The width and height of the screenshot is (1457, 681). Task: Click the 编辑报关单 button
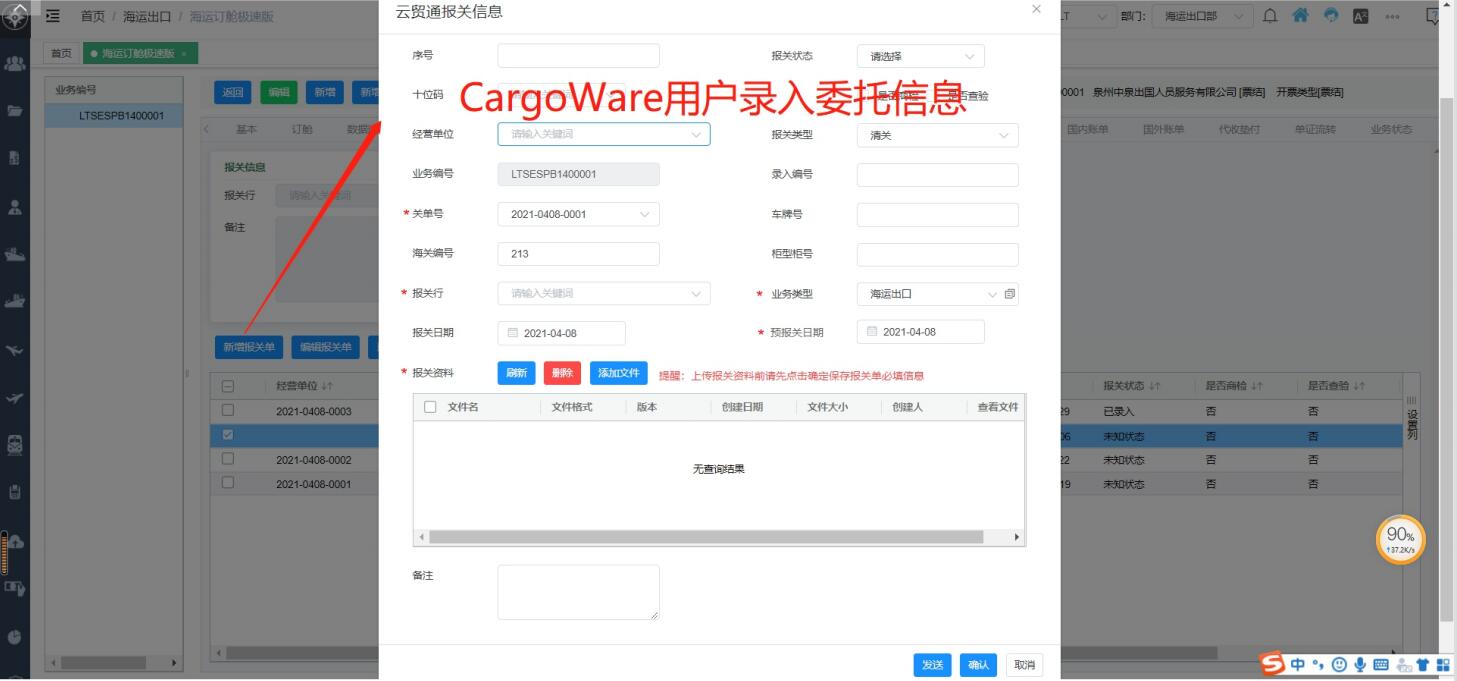click(x=326, y=347)
